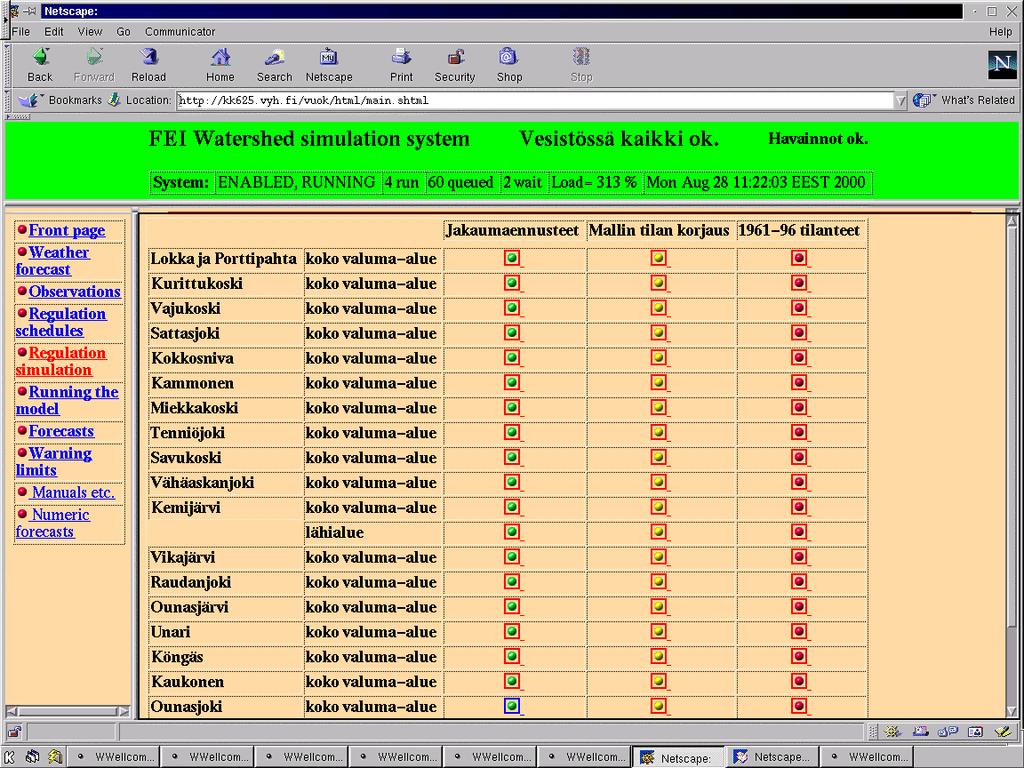Open the Weather forecast link
The height and width of the screenshot is (768, 1024).
[x=52, y=261]
